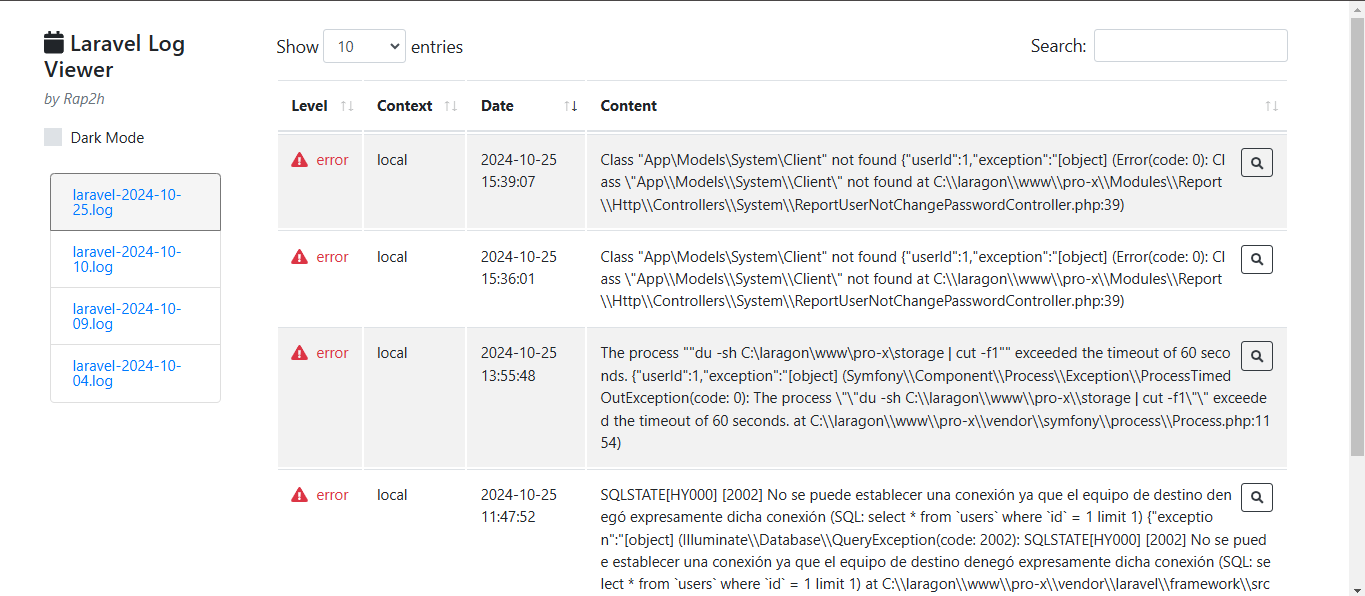Open the Show entries dropdown
Image resolution: width=1365 pixels, height=596 pixels.
pos(364,46)
